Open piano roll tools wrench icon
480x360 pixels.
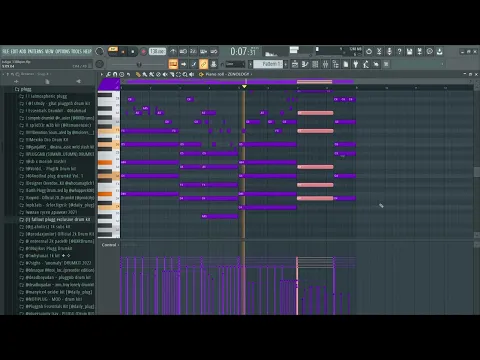(x=108, y=74)
